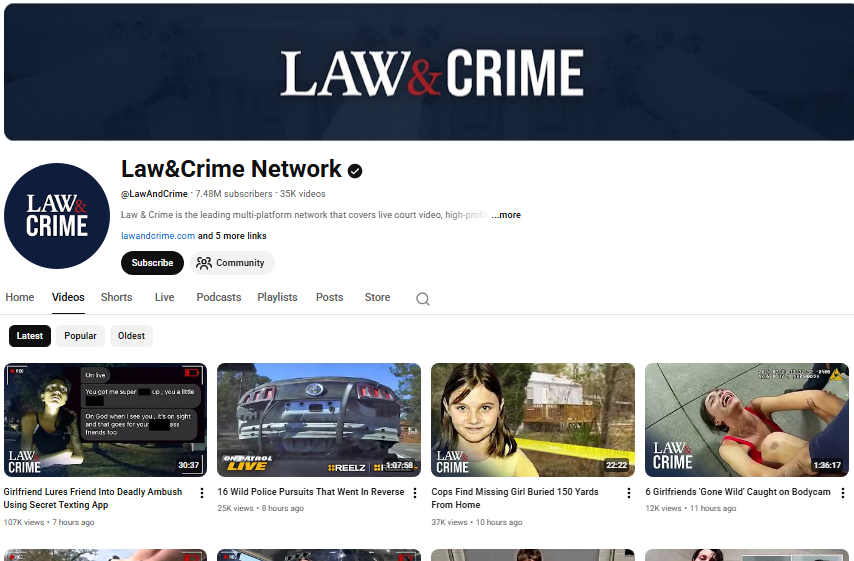854x561 pixels.
Task: Open the Cops Find Missing Girl thumbnail
Action: [533, 420]
